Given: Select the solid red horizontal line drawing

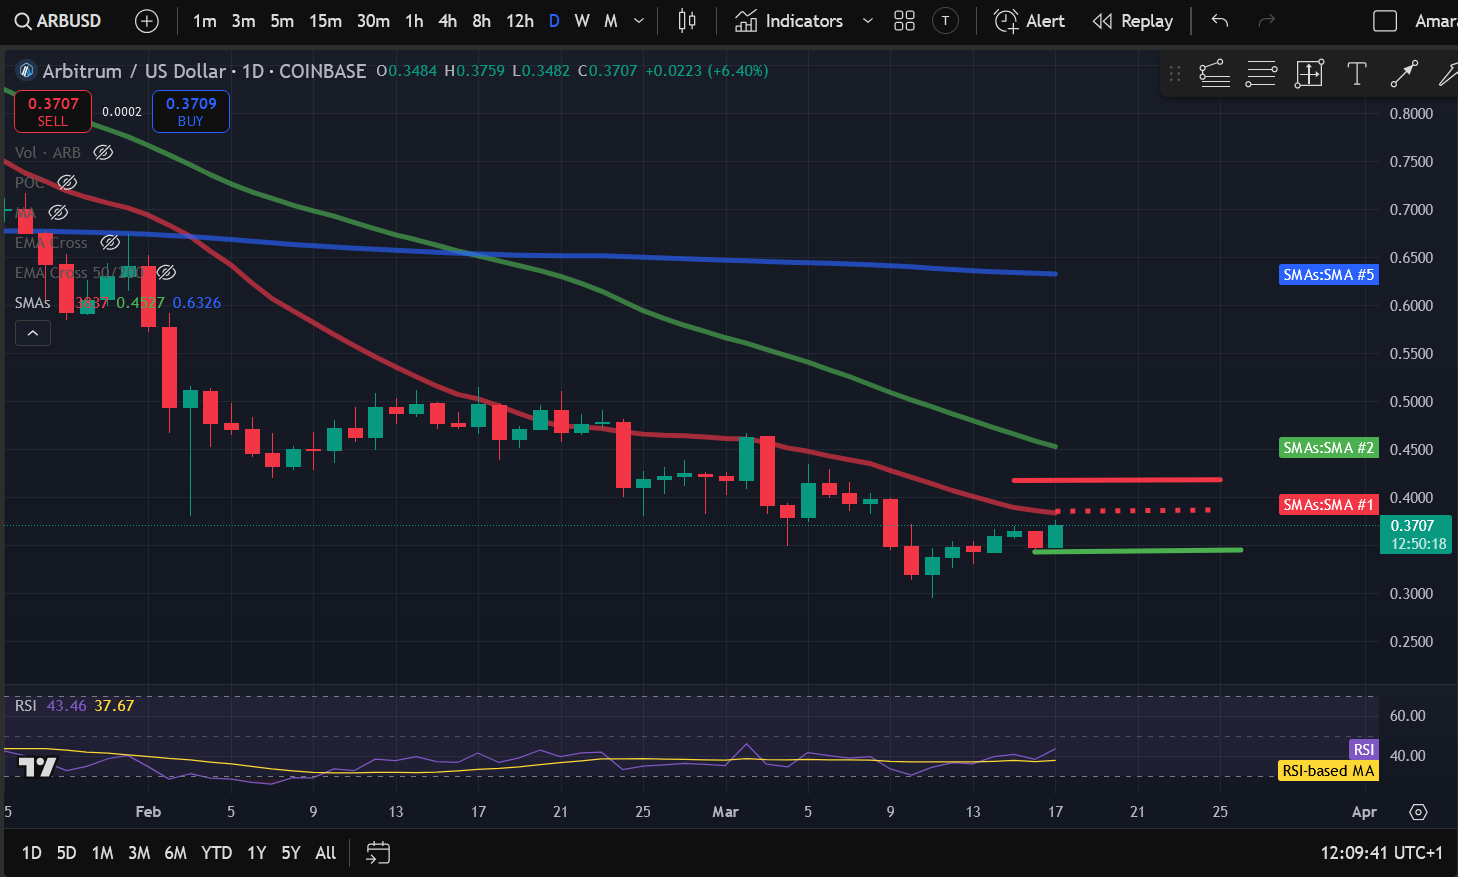Looking at the screenshot, I should [x=1117, y=480].
